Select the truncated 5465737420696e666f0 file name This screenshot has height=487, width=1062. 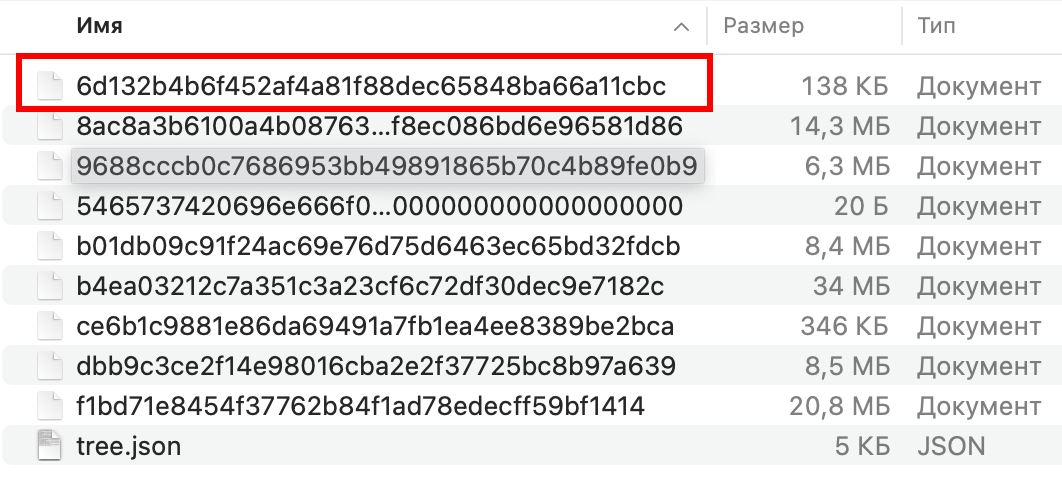point(379,207)
